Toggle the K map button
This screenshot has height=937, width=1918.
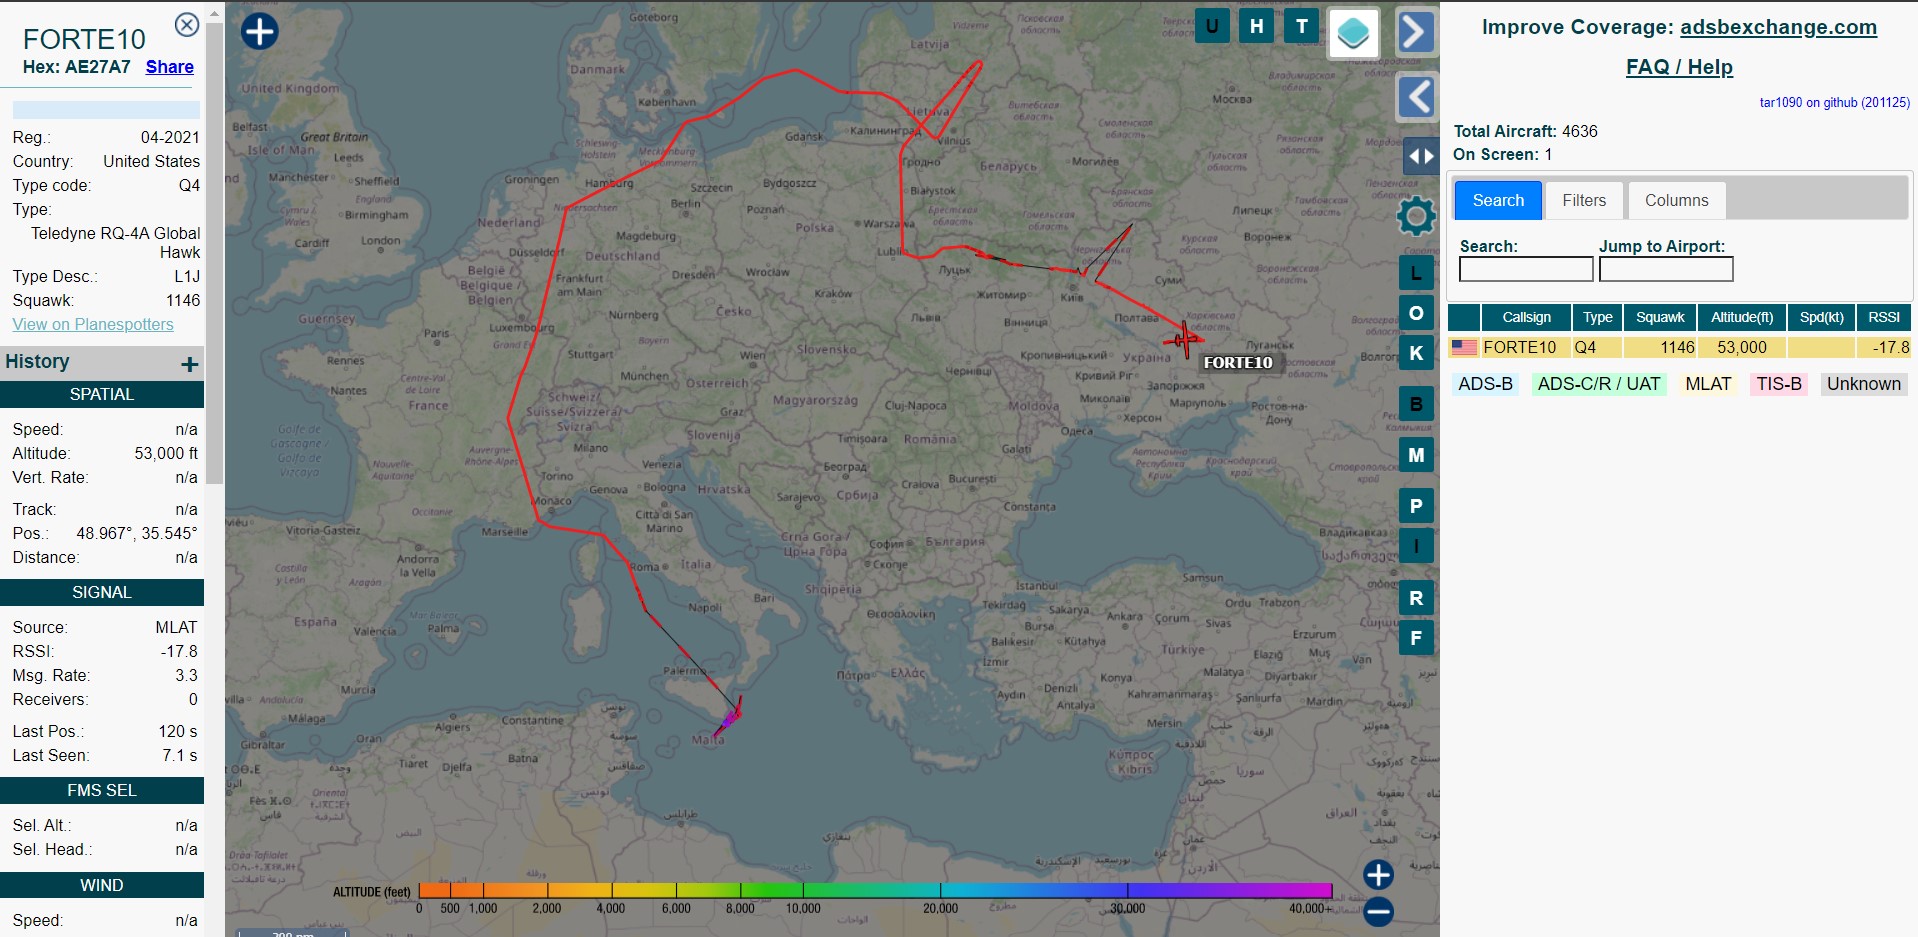(x=1416, y=353)
